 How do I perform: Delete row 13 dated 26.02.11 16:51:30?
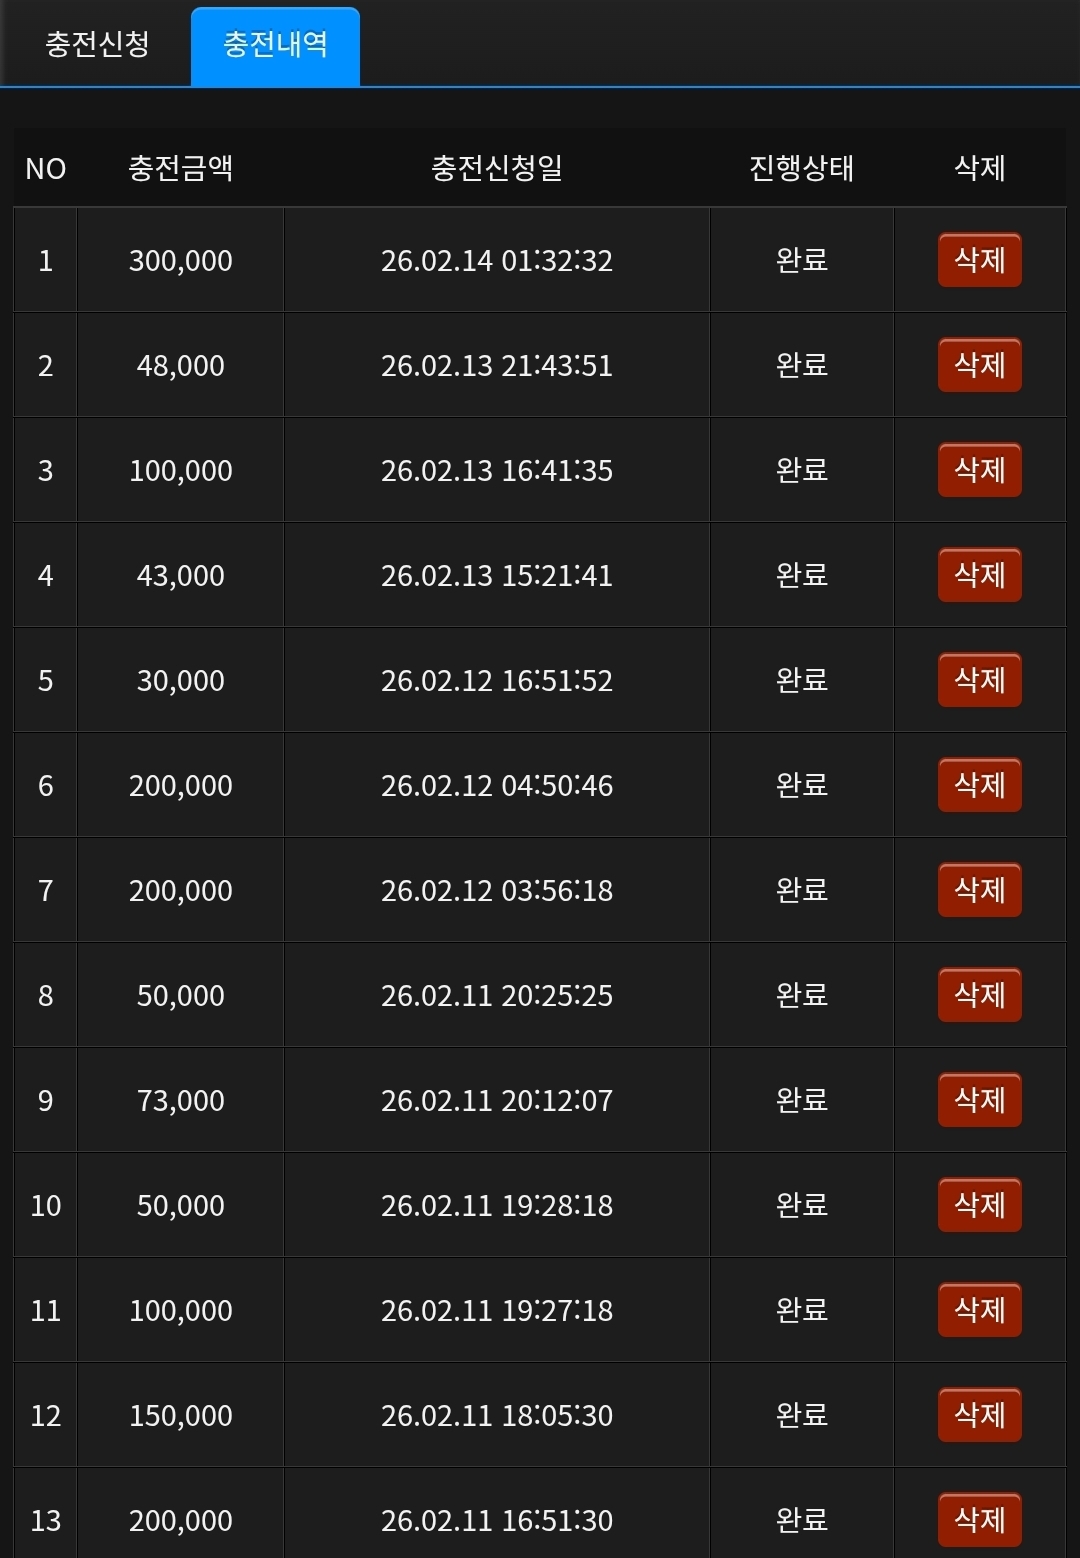[x=979, y=1520]
